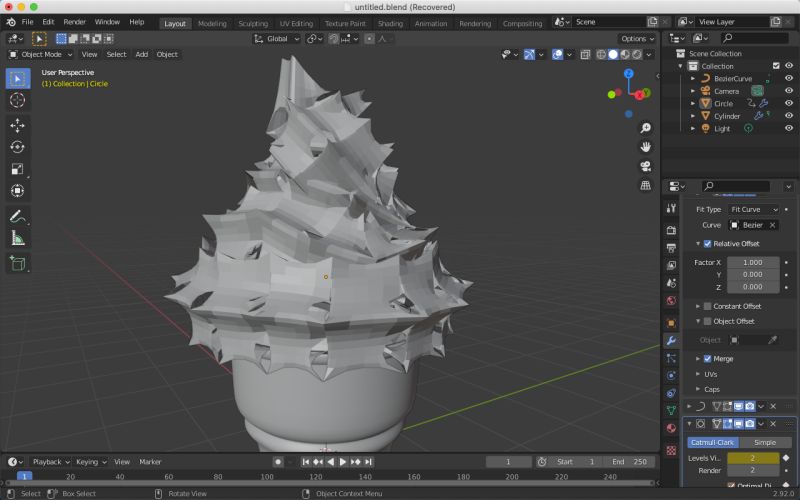Click the Render levels value field
The width and height of the screenshot is (800, 500).
[x=753, y=470]
